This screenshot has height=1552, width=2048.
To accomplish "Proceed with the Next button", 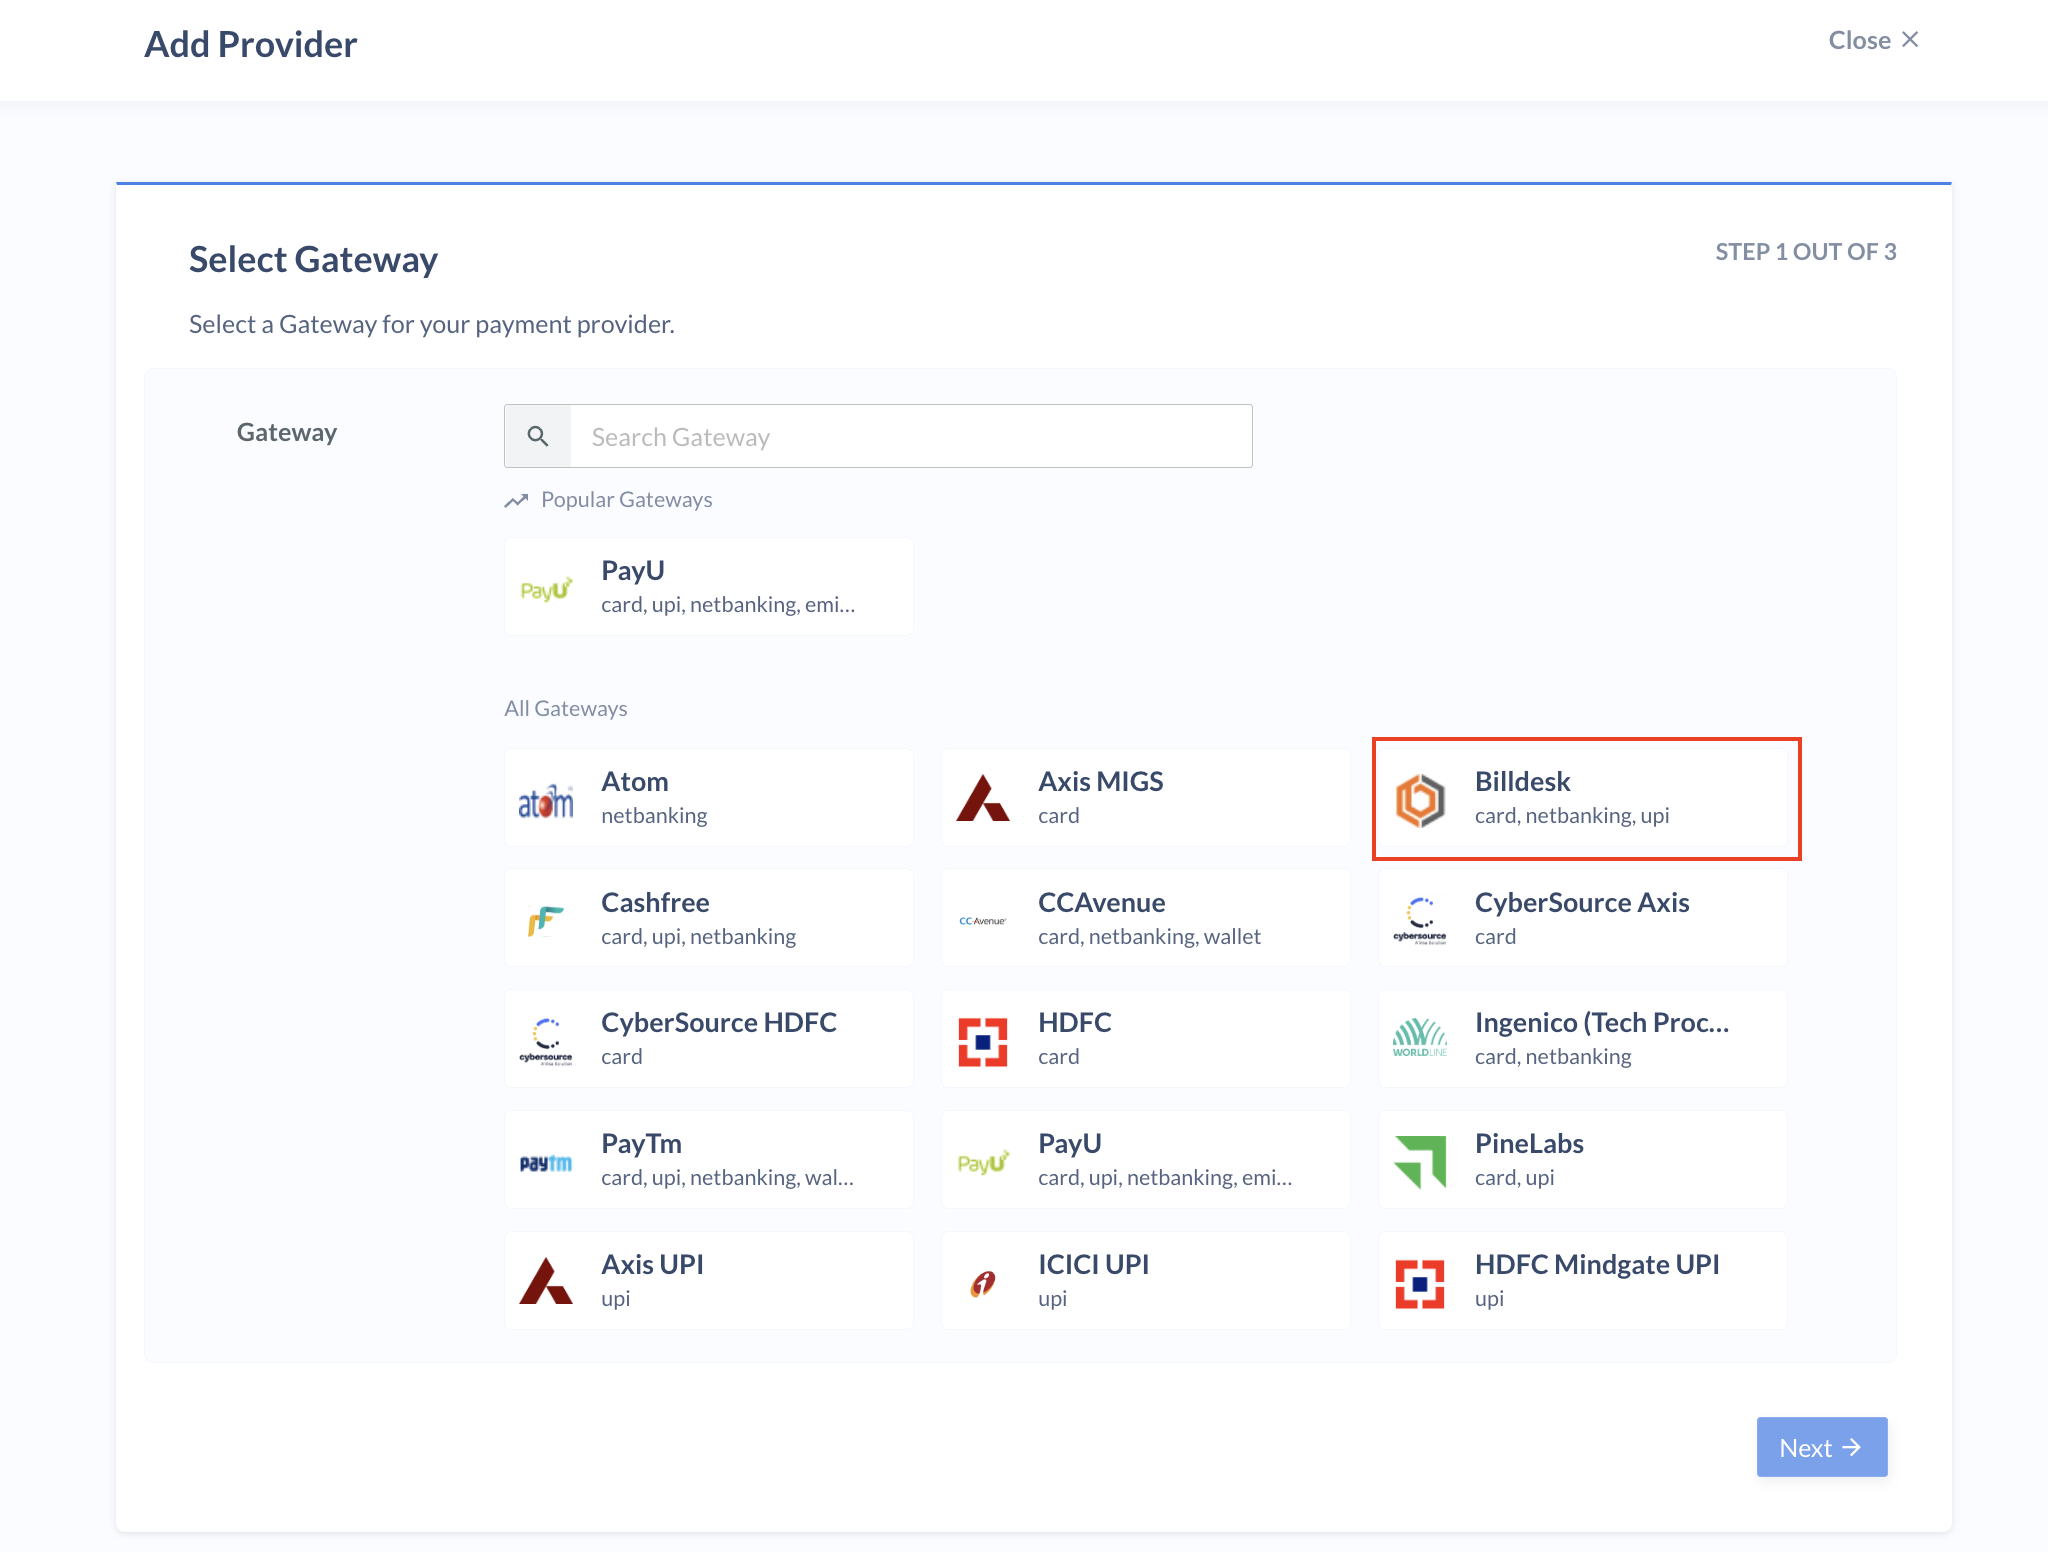I will (1822, 1447).
